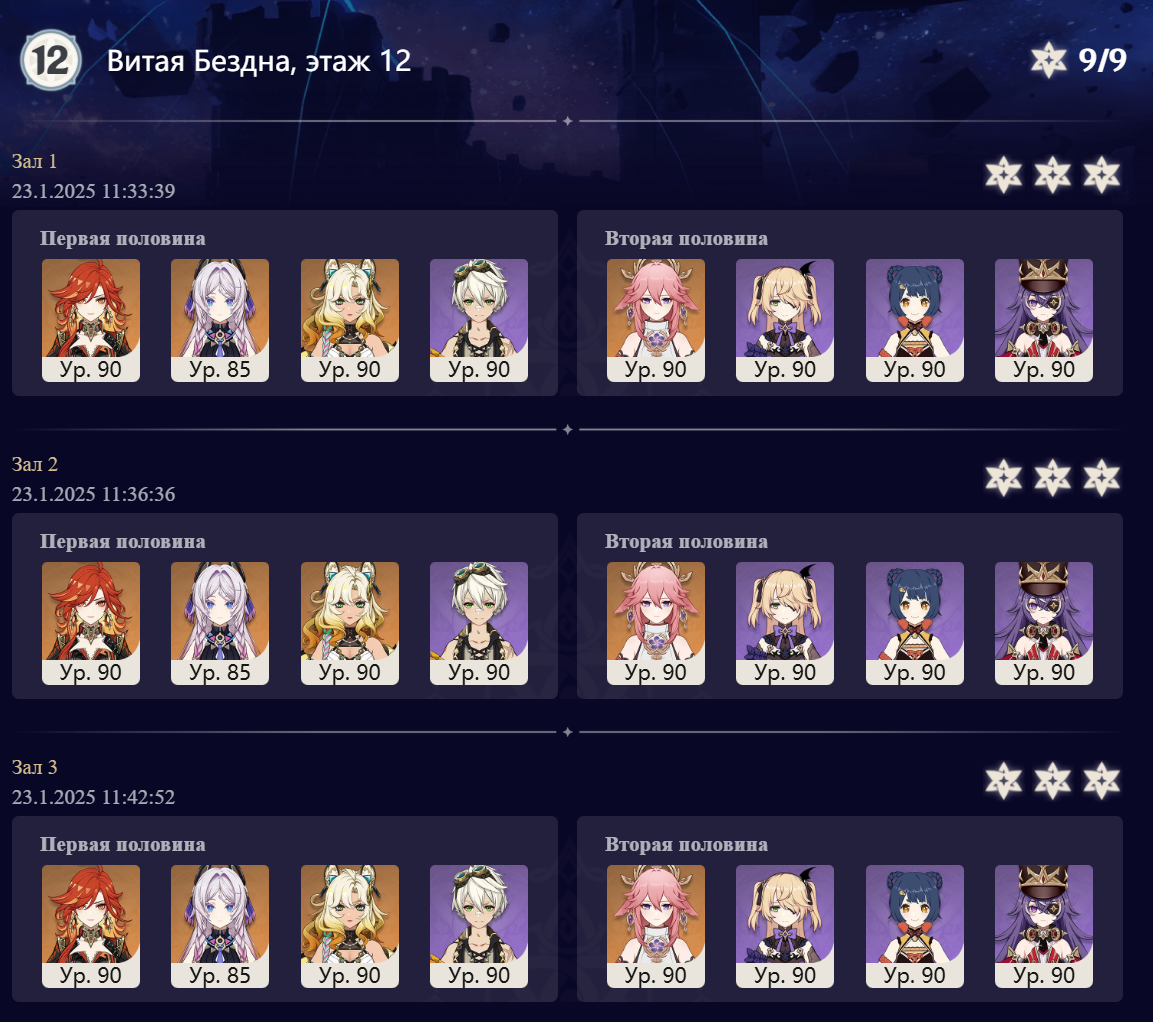Click the star icon next to 9/9
This screenshot has height=1022, width=1153.
pos(1049,60)
